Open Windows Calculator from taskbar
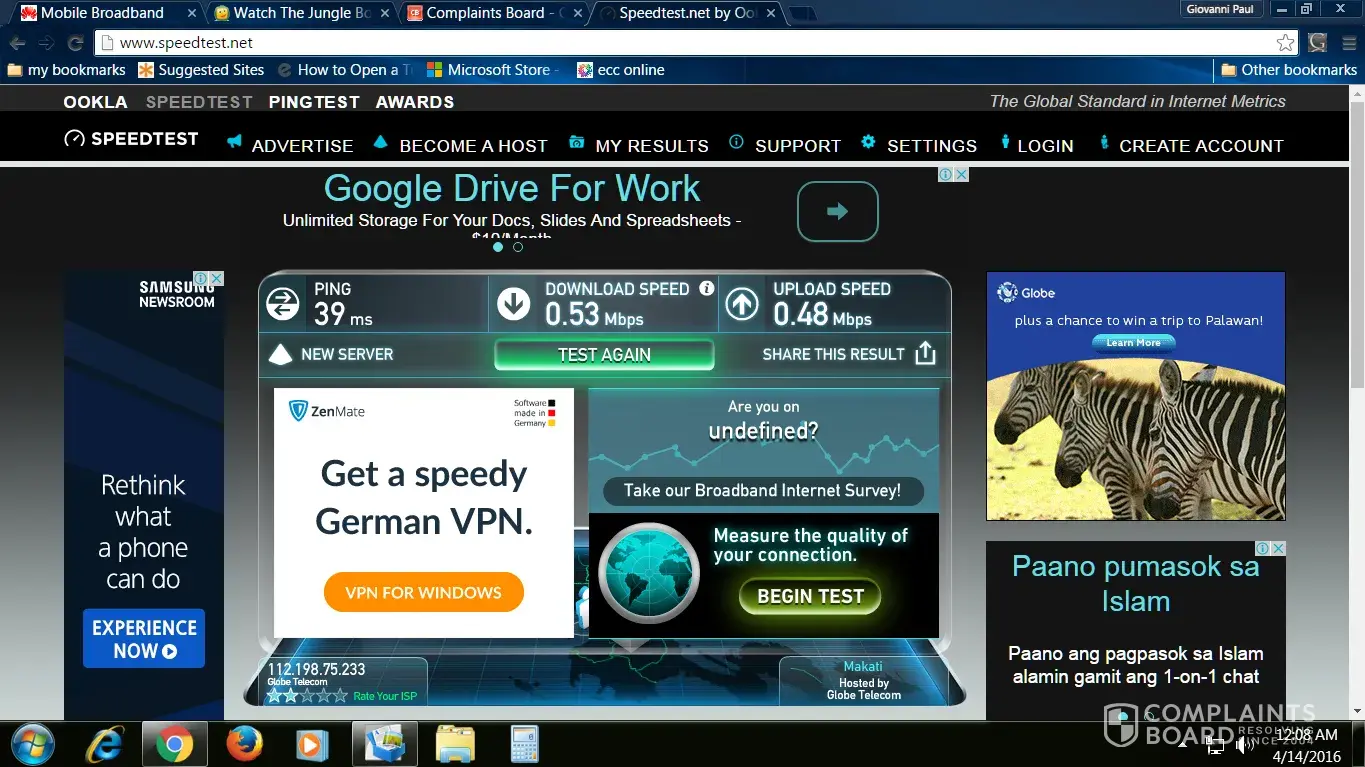Viewport: 1365px width, 767px height. point(524,744)
